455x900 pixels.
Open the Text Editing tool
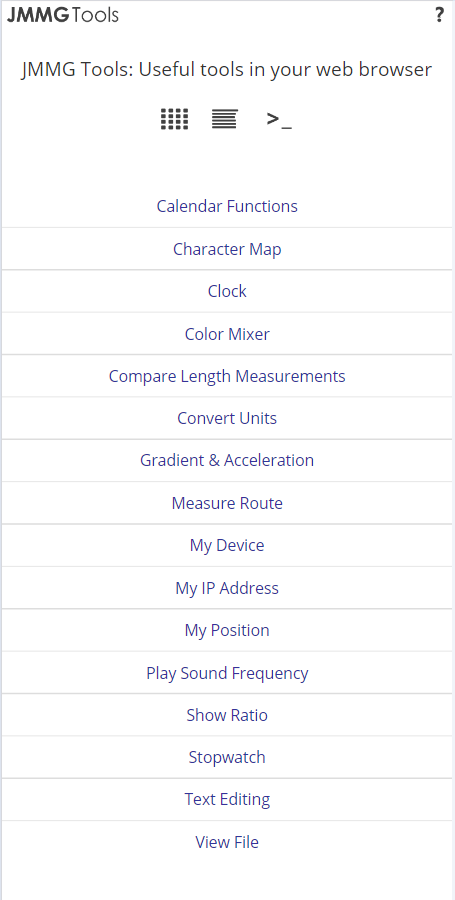coord(227,800)
